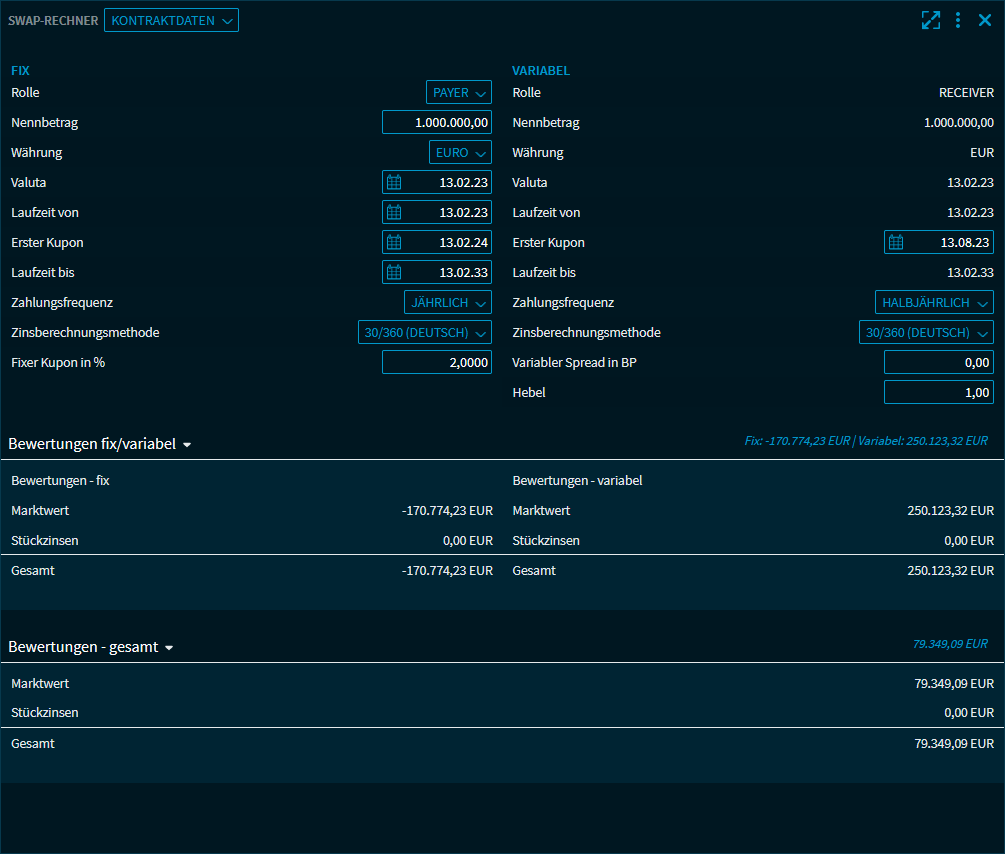Change the HALBJÄHRLICH payment frequency
Image resolution: width=1005 pixels, height=854 pixels.
933,303
